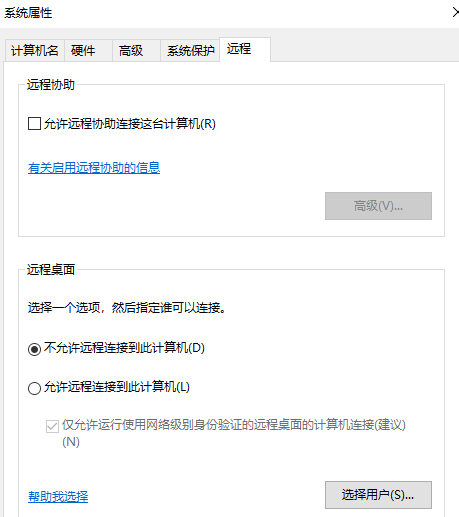The height and width of the screenshot is (517, 459).
Task: Go to the 系统保护 tab
Action: 190,51
